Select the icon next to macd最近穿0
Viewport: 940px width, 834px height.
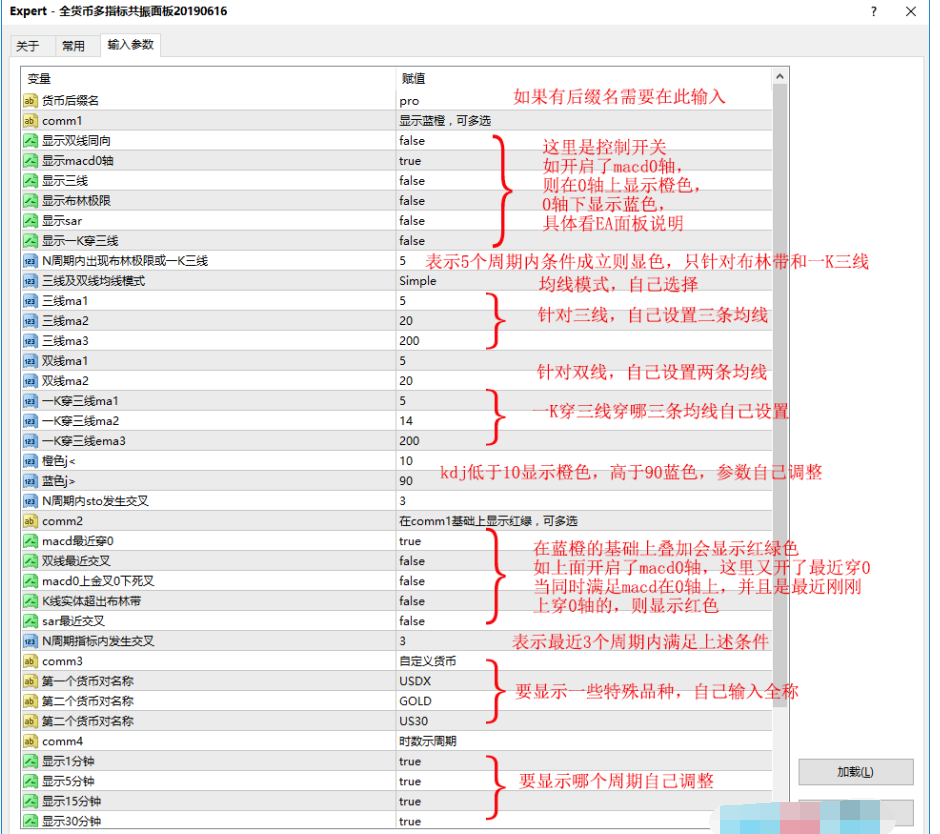point(30,541)
